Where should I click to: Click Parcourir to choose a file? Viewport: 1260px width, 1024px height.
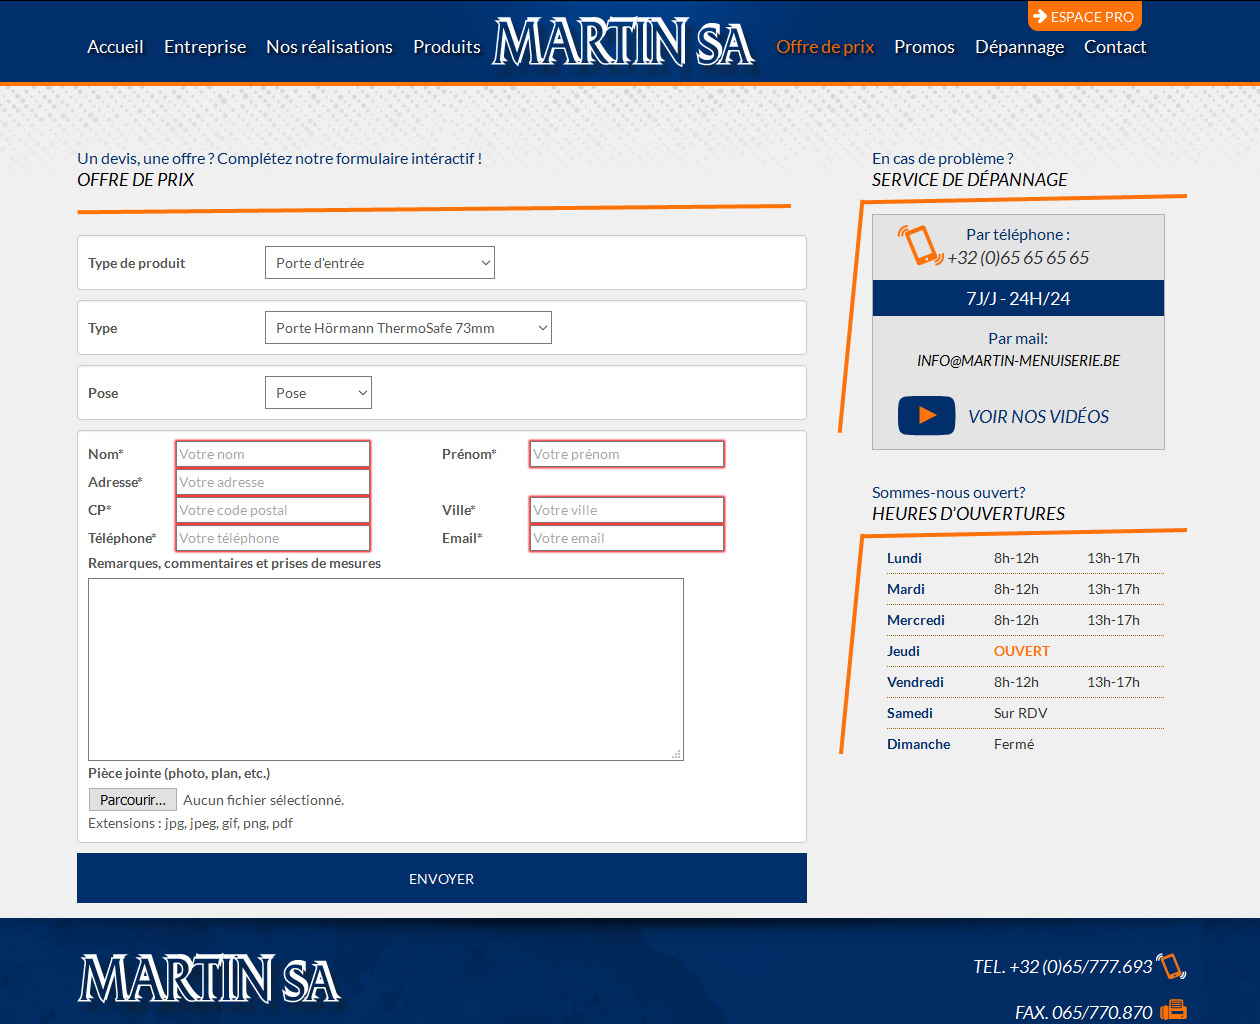133,800
